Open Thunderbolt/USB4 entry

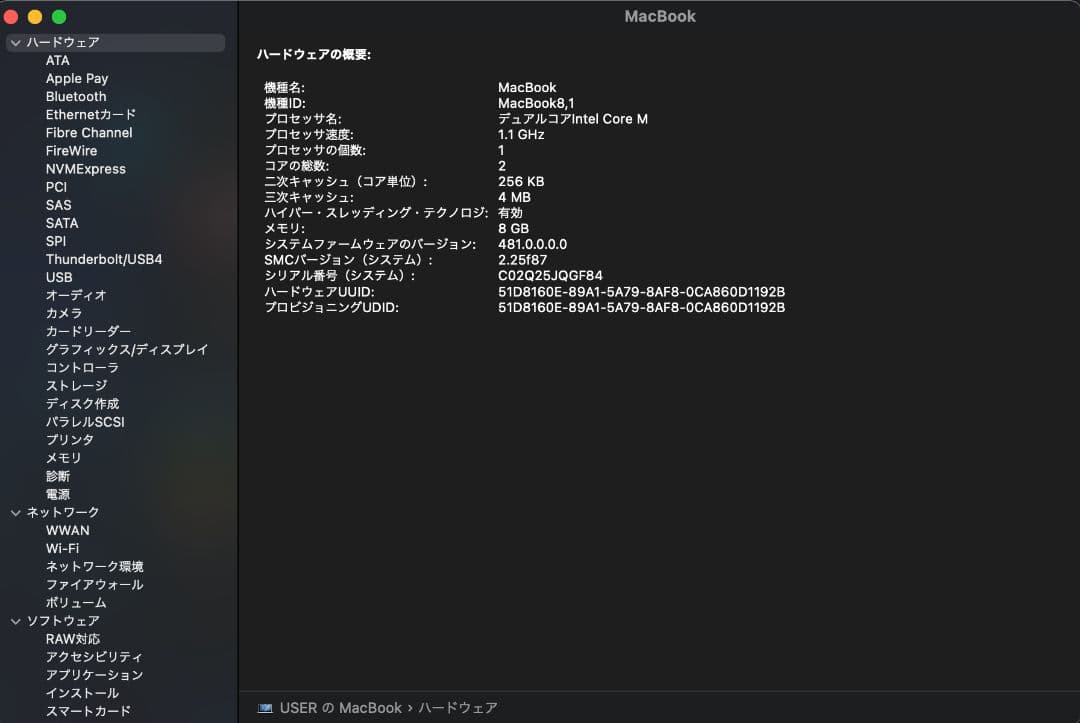(x=104, y=259)
